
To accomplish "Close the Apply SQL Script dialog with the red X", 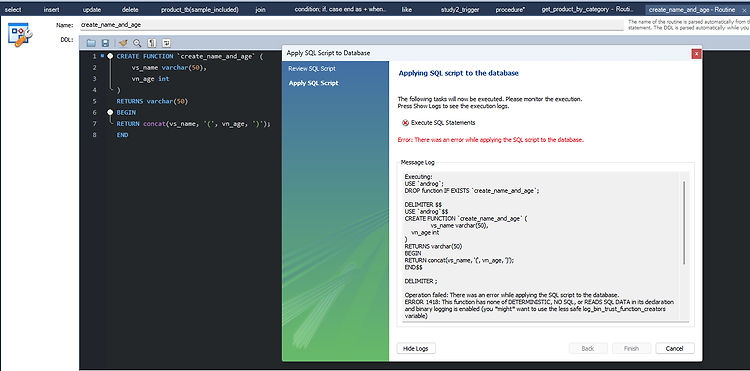I will [x=696, y=54].
